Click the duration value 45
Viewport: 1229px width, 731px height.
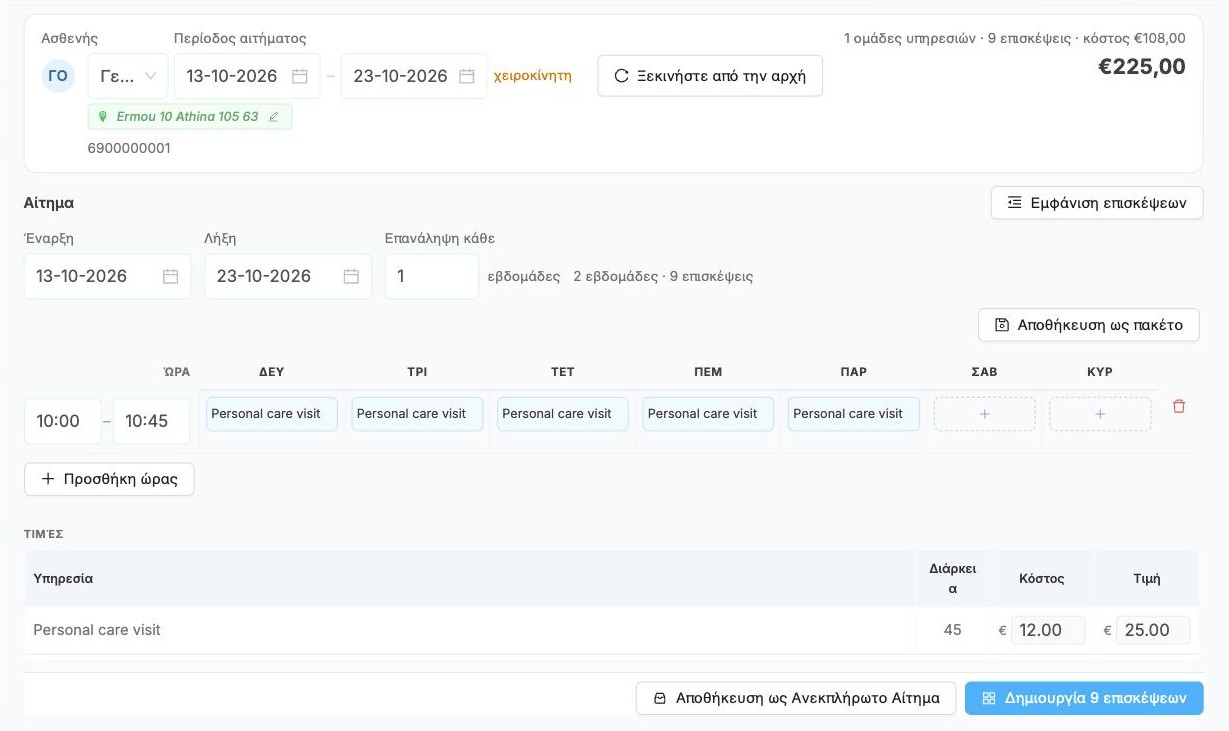pyautogui.click(x=952, y=630)
